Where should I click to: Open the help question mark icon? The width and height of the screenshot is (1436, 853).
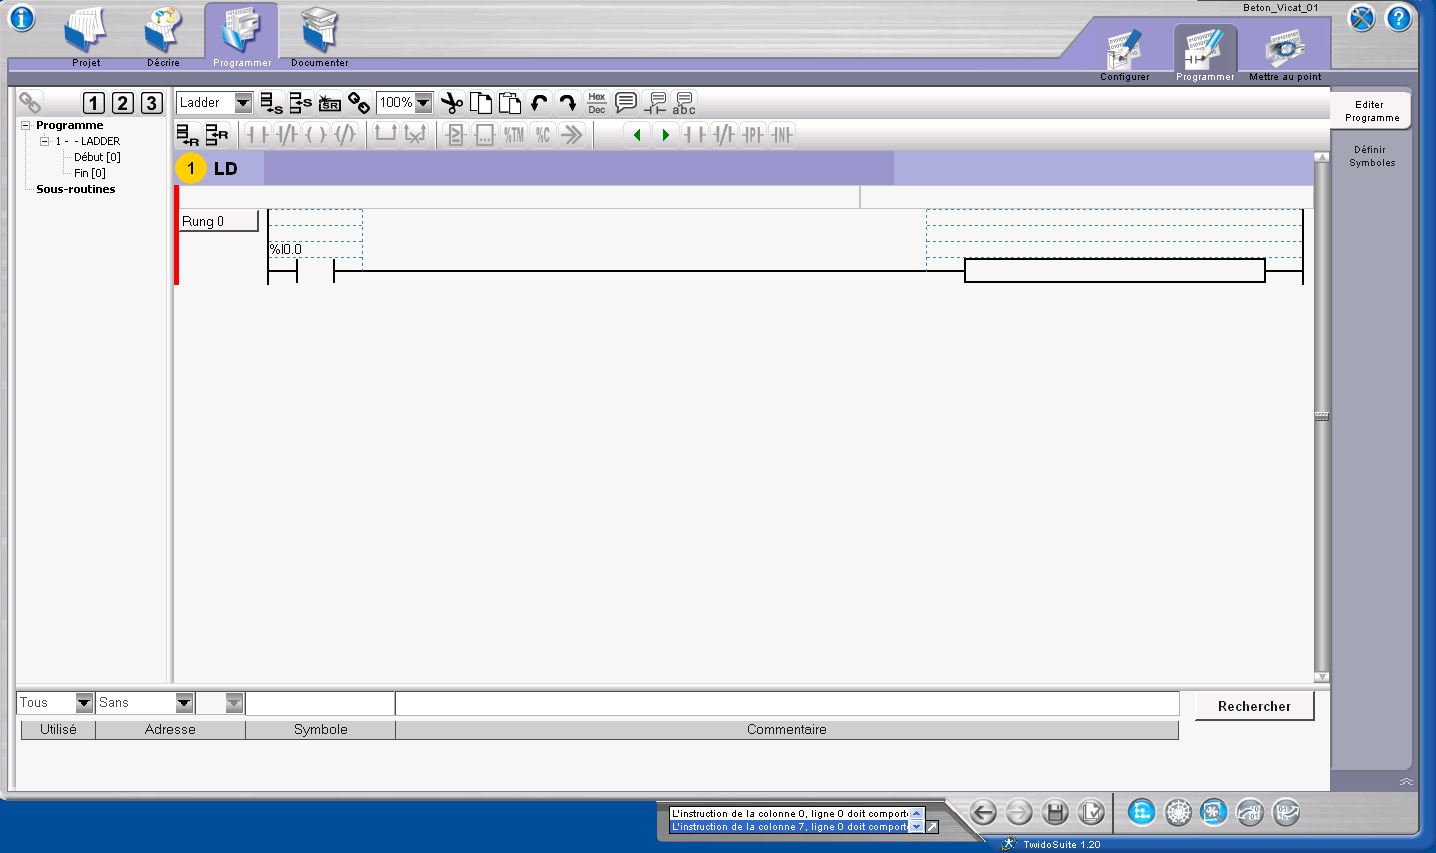(1398, 18)
